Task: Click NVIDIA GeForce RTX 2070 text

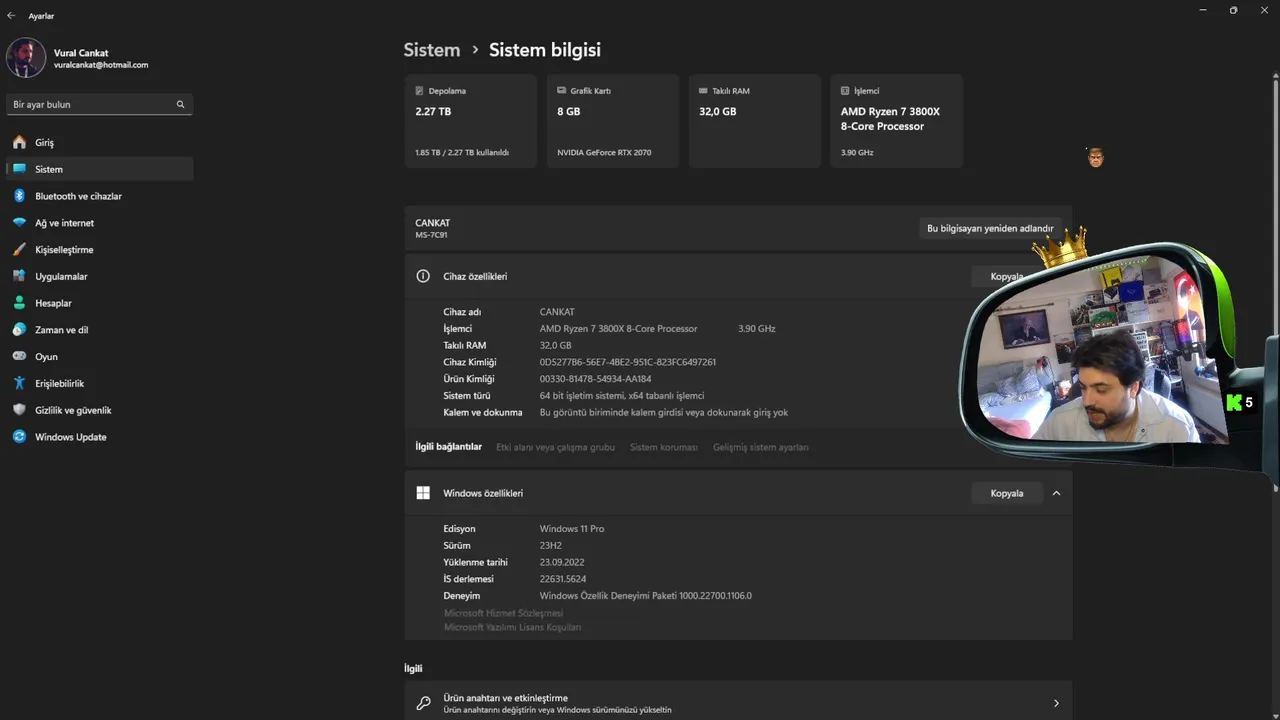Action: tap(604, 153)
